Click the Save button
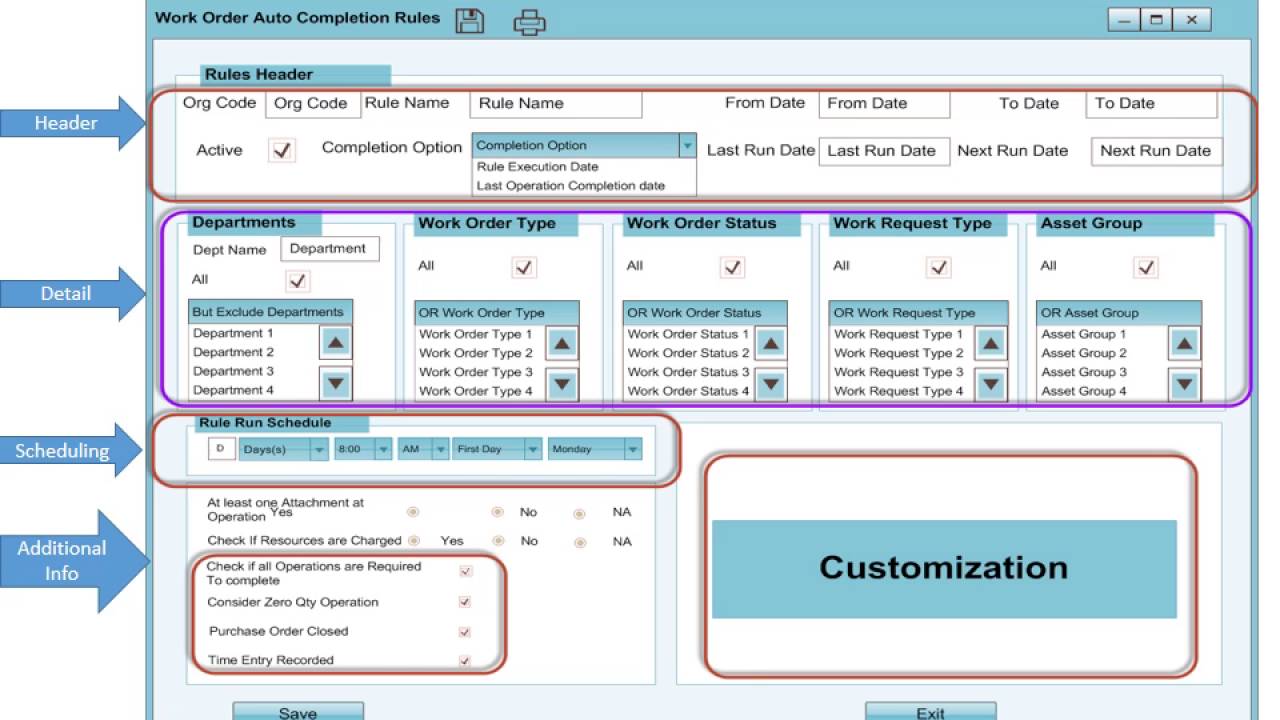Image resolution: width=1280 pixels, height=720 pixels. [x=298, y=711]
